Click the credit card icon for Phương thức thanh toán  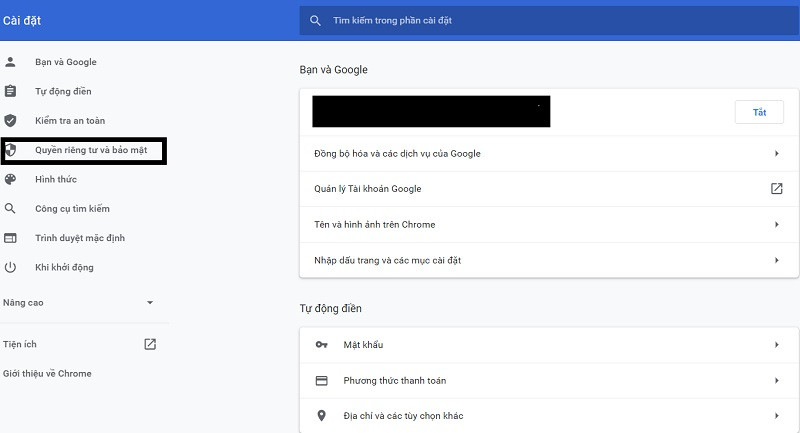click(321, 381)
